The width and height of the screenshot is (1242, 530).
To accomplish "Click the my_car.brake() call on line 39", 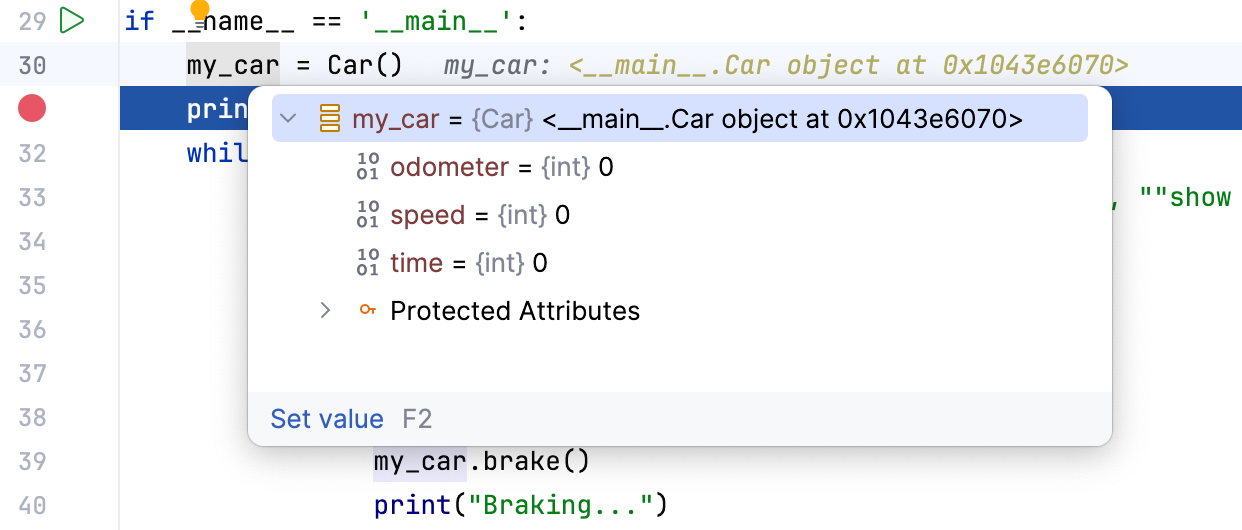I will point(481,461).
